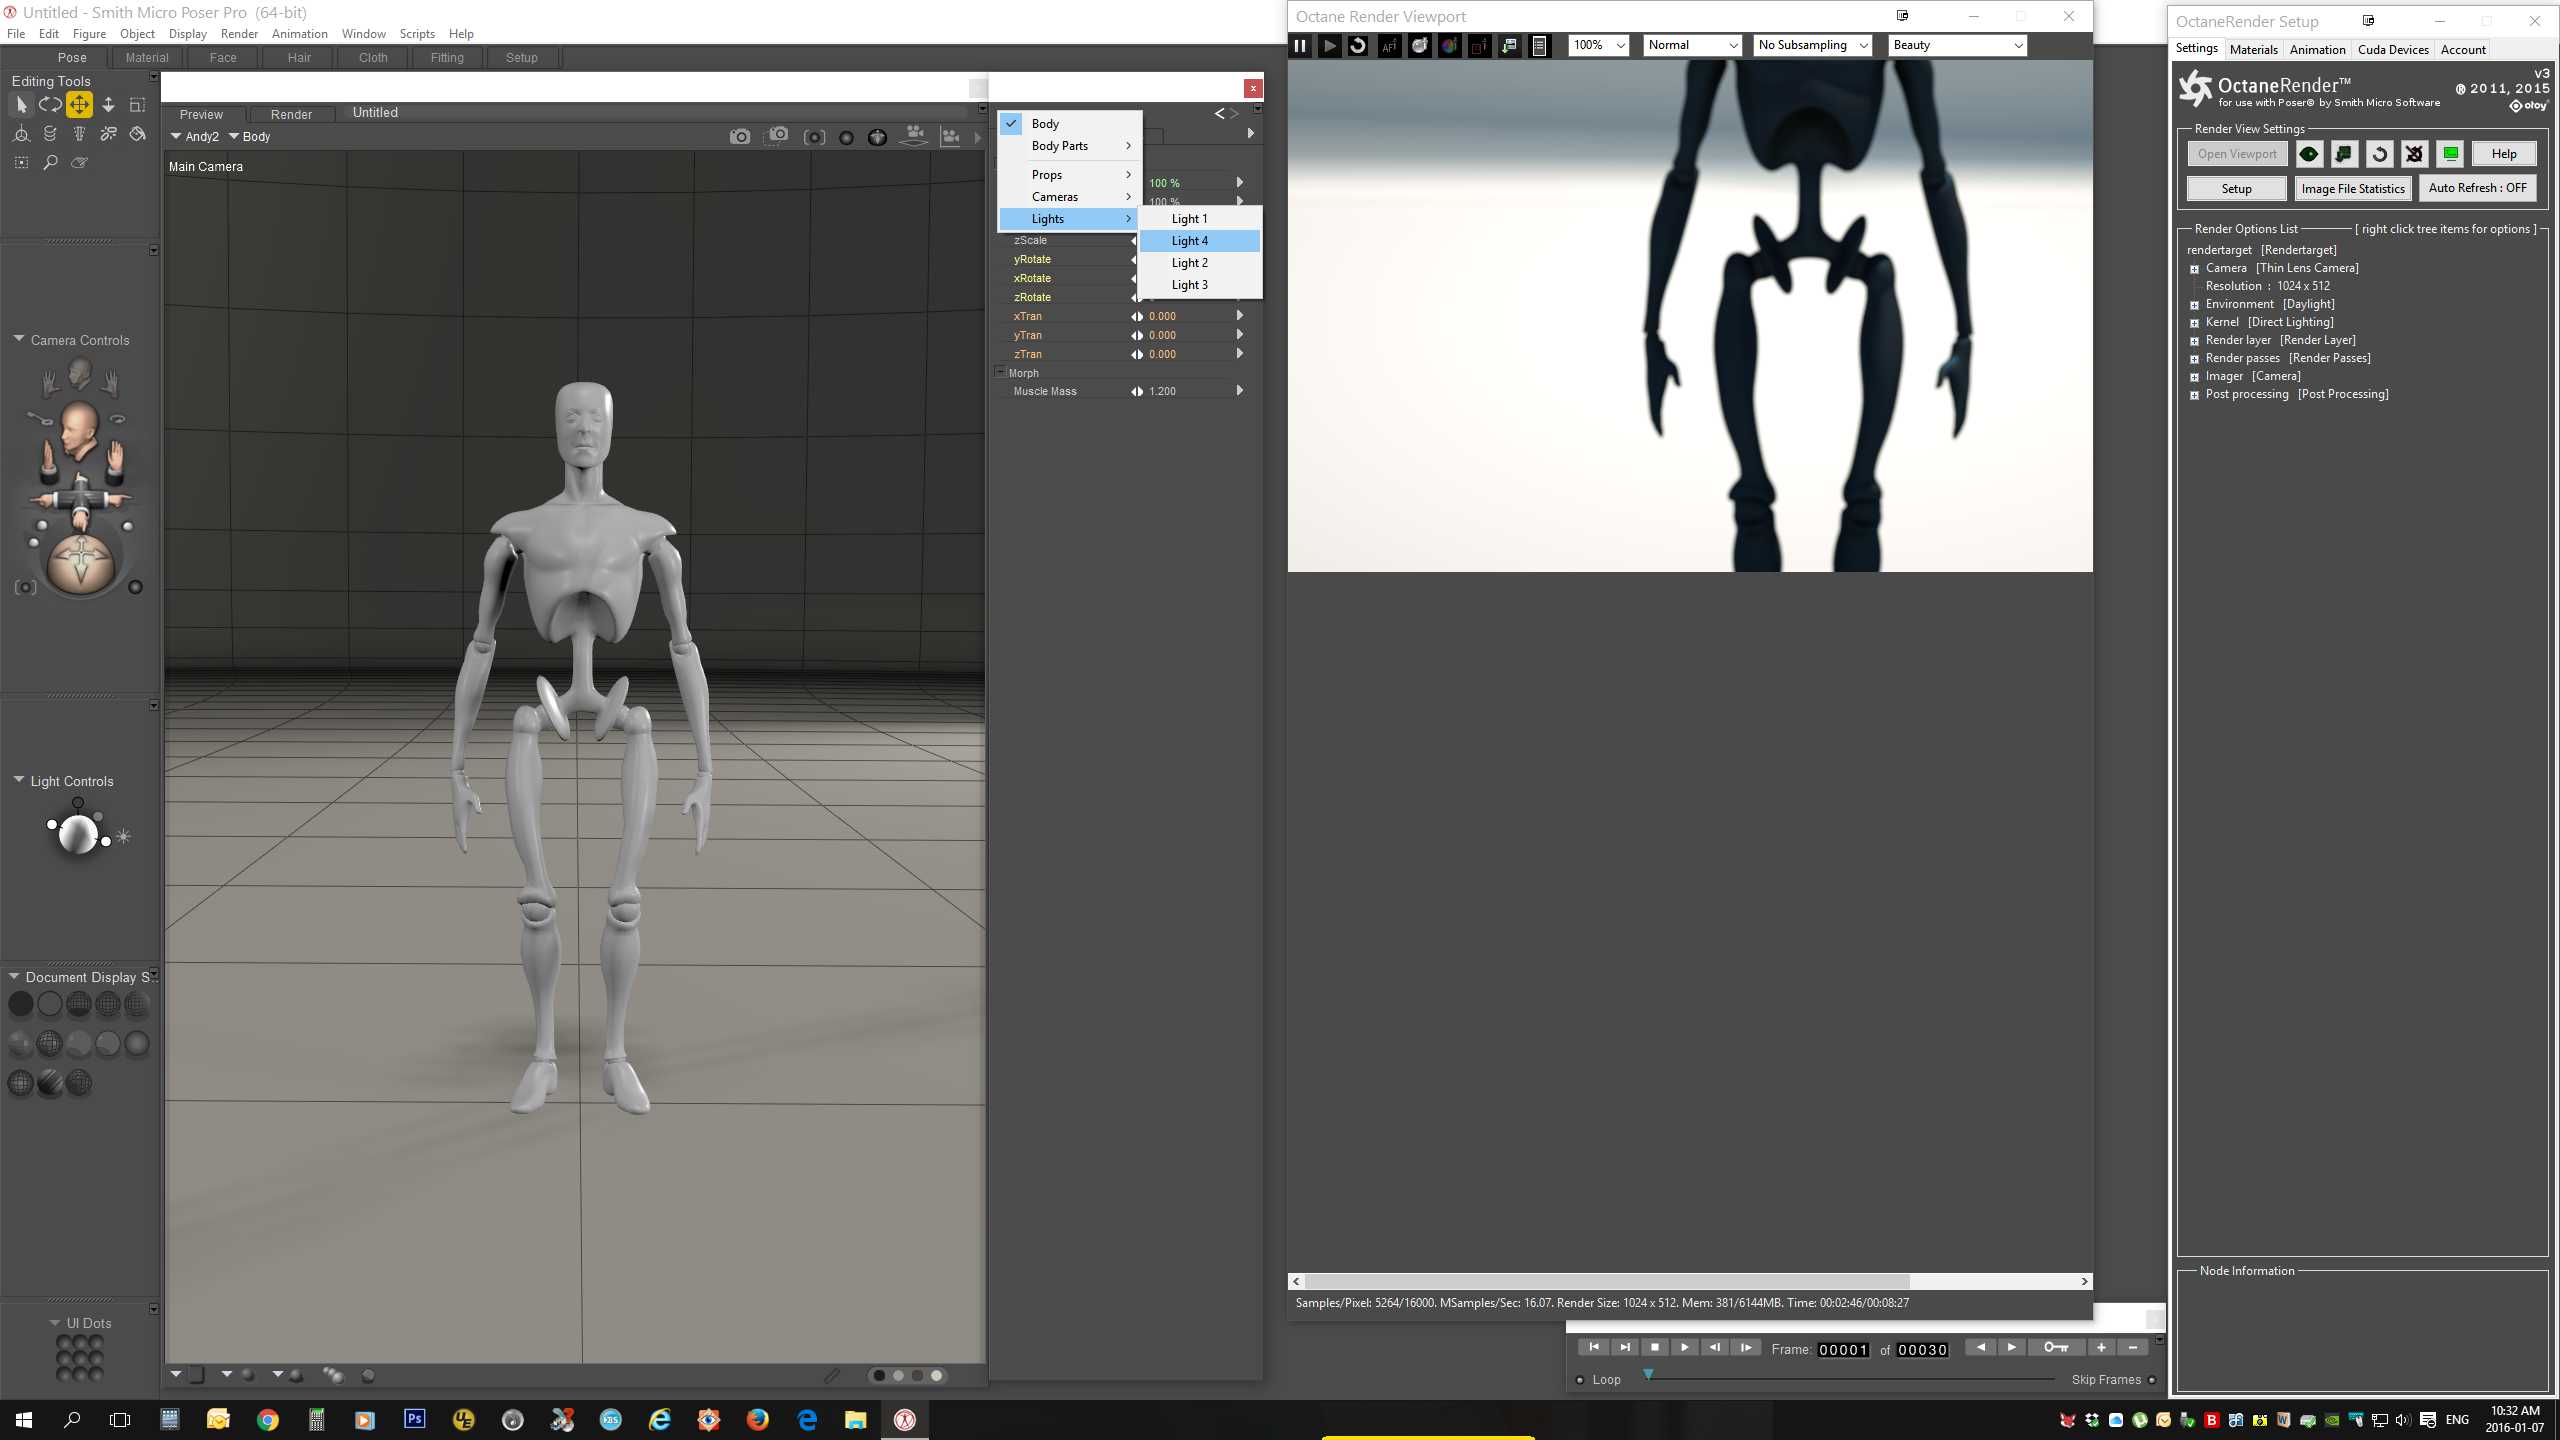Select the Chain Break tool
The width and height of the screenshot is (2560, 1440).
click(108, 133)
